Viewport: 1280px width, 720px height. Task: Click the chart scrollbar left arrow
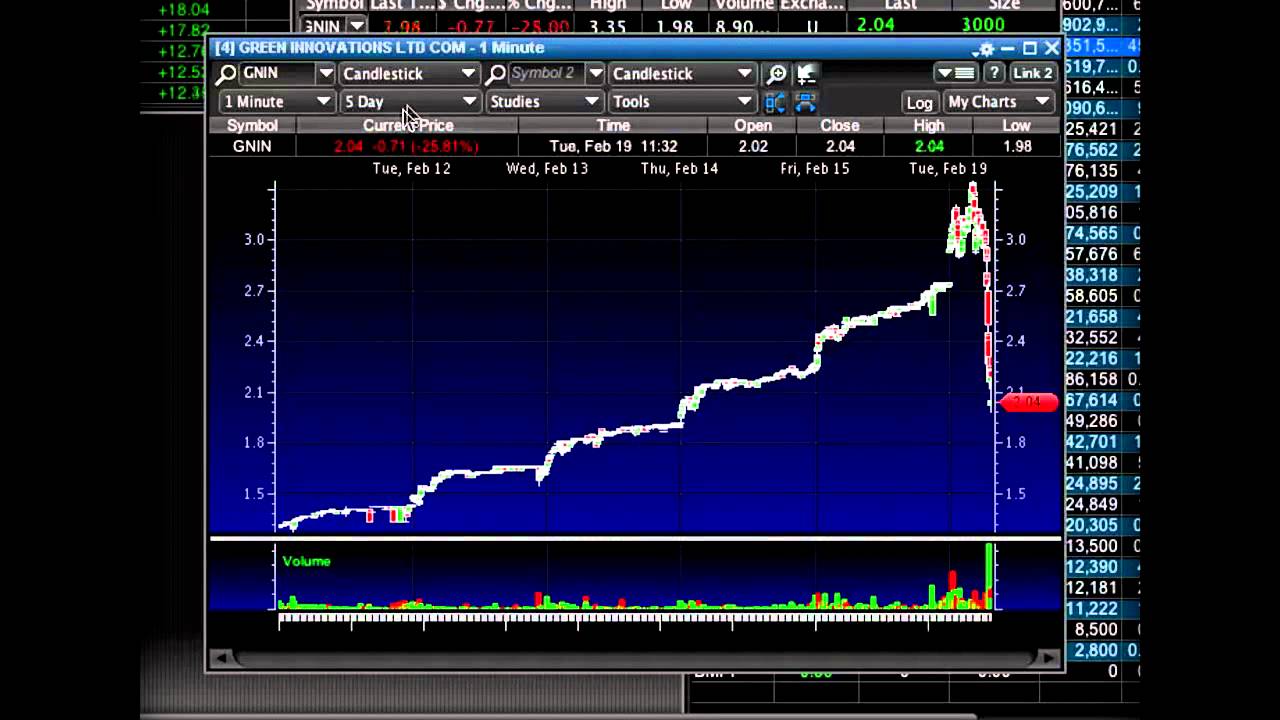pos(220,657)
